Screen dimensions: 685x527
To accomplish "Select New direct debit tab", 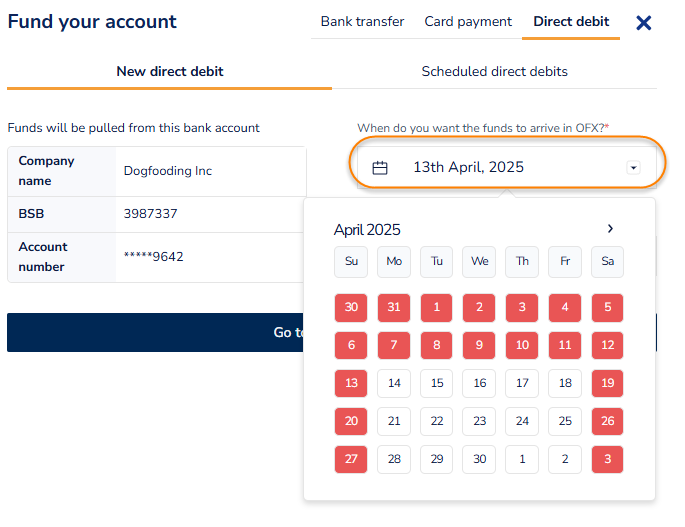I will tap(170, 72).
